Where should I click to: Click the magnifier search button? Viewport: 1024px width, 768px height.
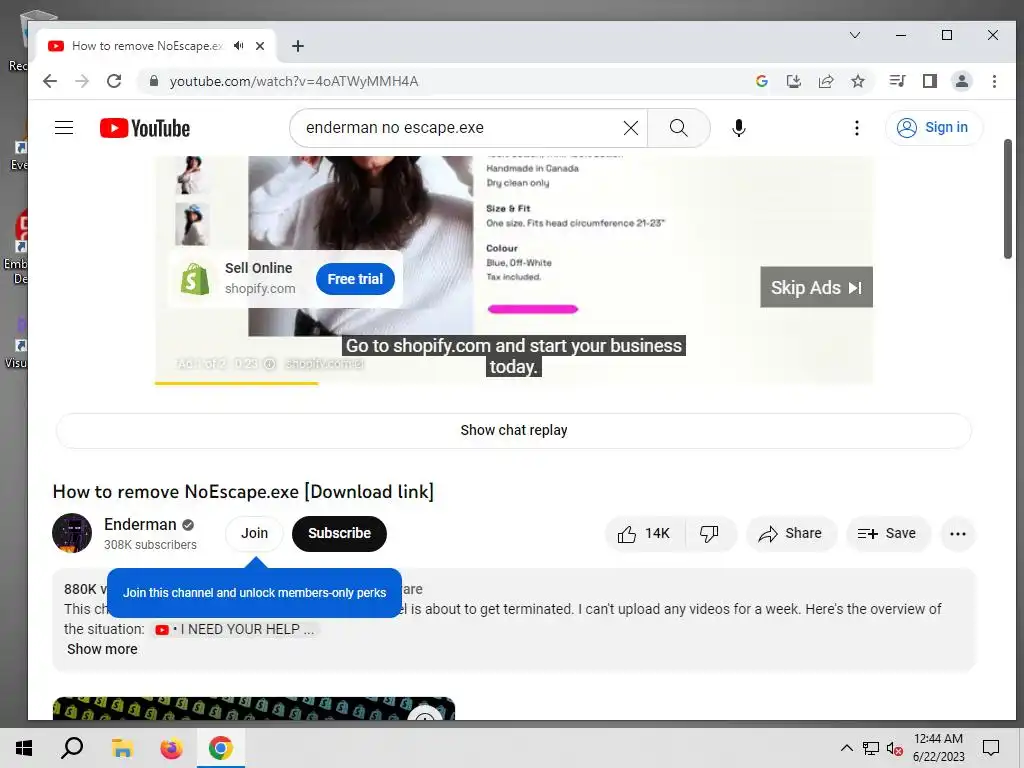click(x=679, y=127)
